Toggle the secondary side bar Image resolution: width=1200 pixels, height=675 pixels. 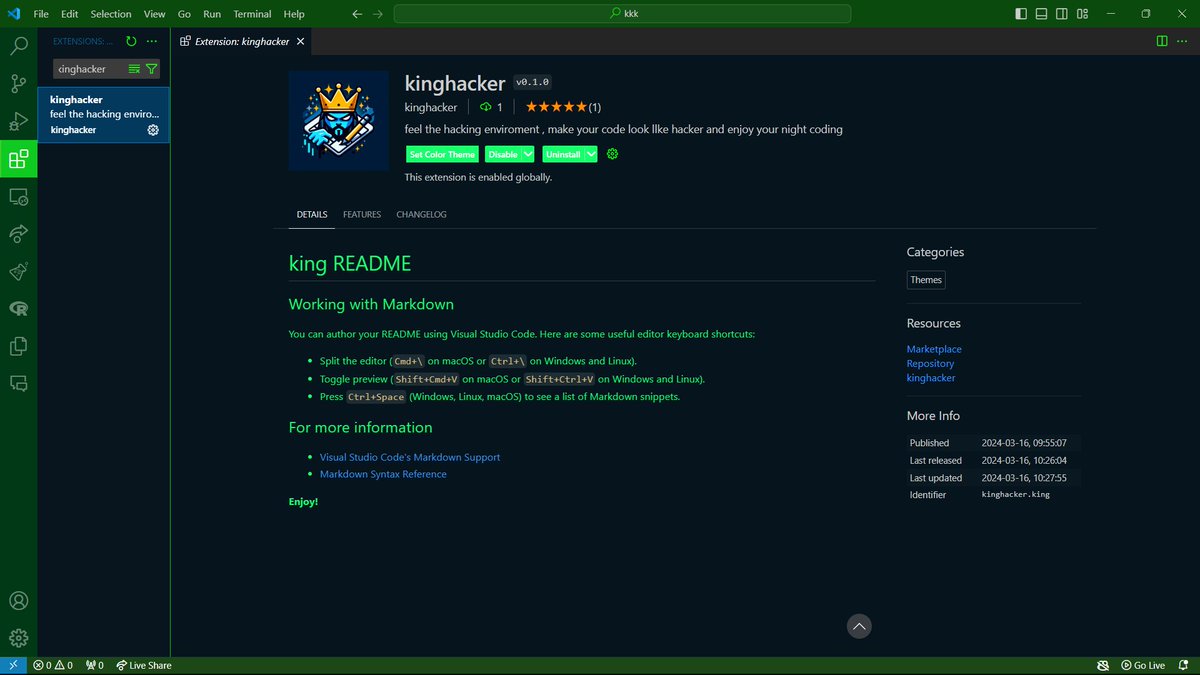(x=1063, y=14)
